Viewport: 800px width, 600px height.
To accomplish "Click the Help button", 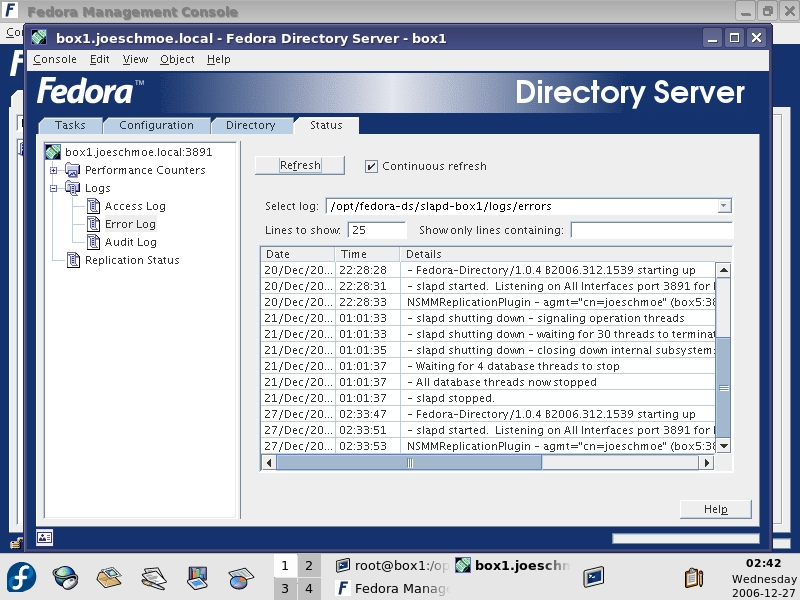I will (715, 509).
